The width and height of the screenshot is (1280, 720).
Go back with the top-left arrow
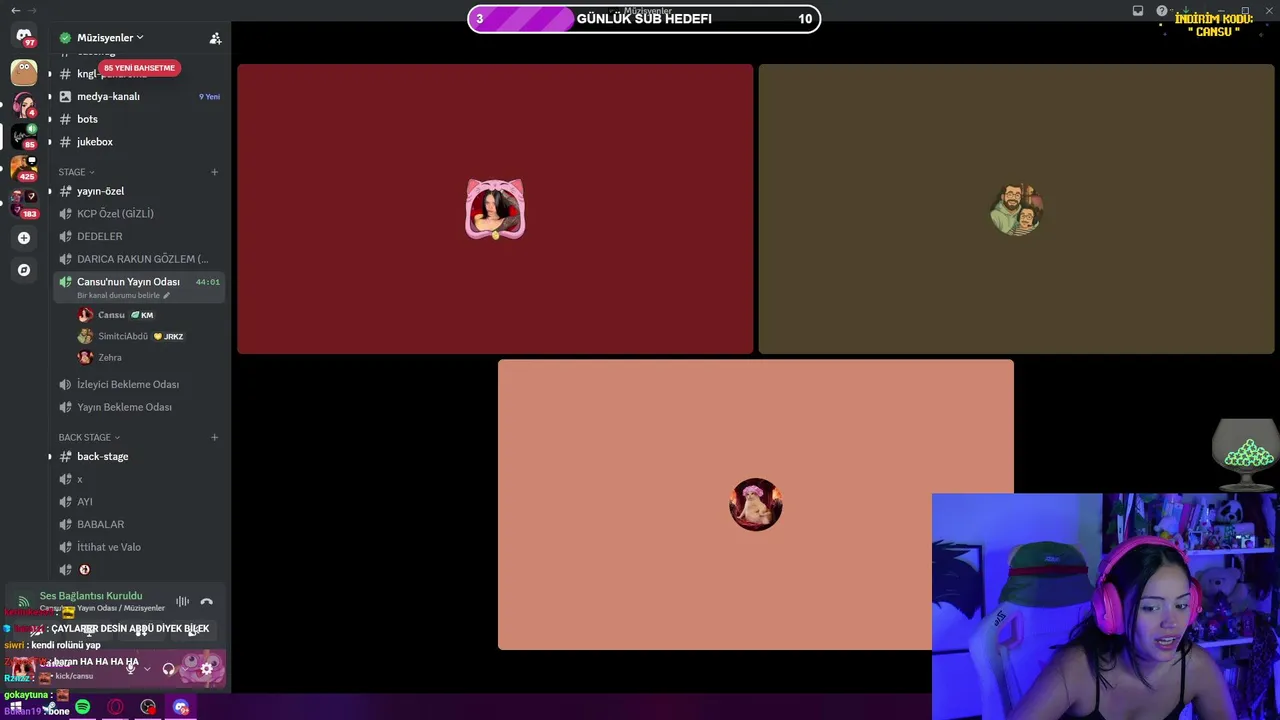click(15, 10)
